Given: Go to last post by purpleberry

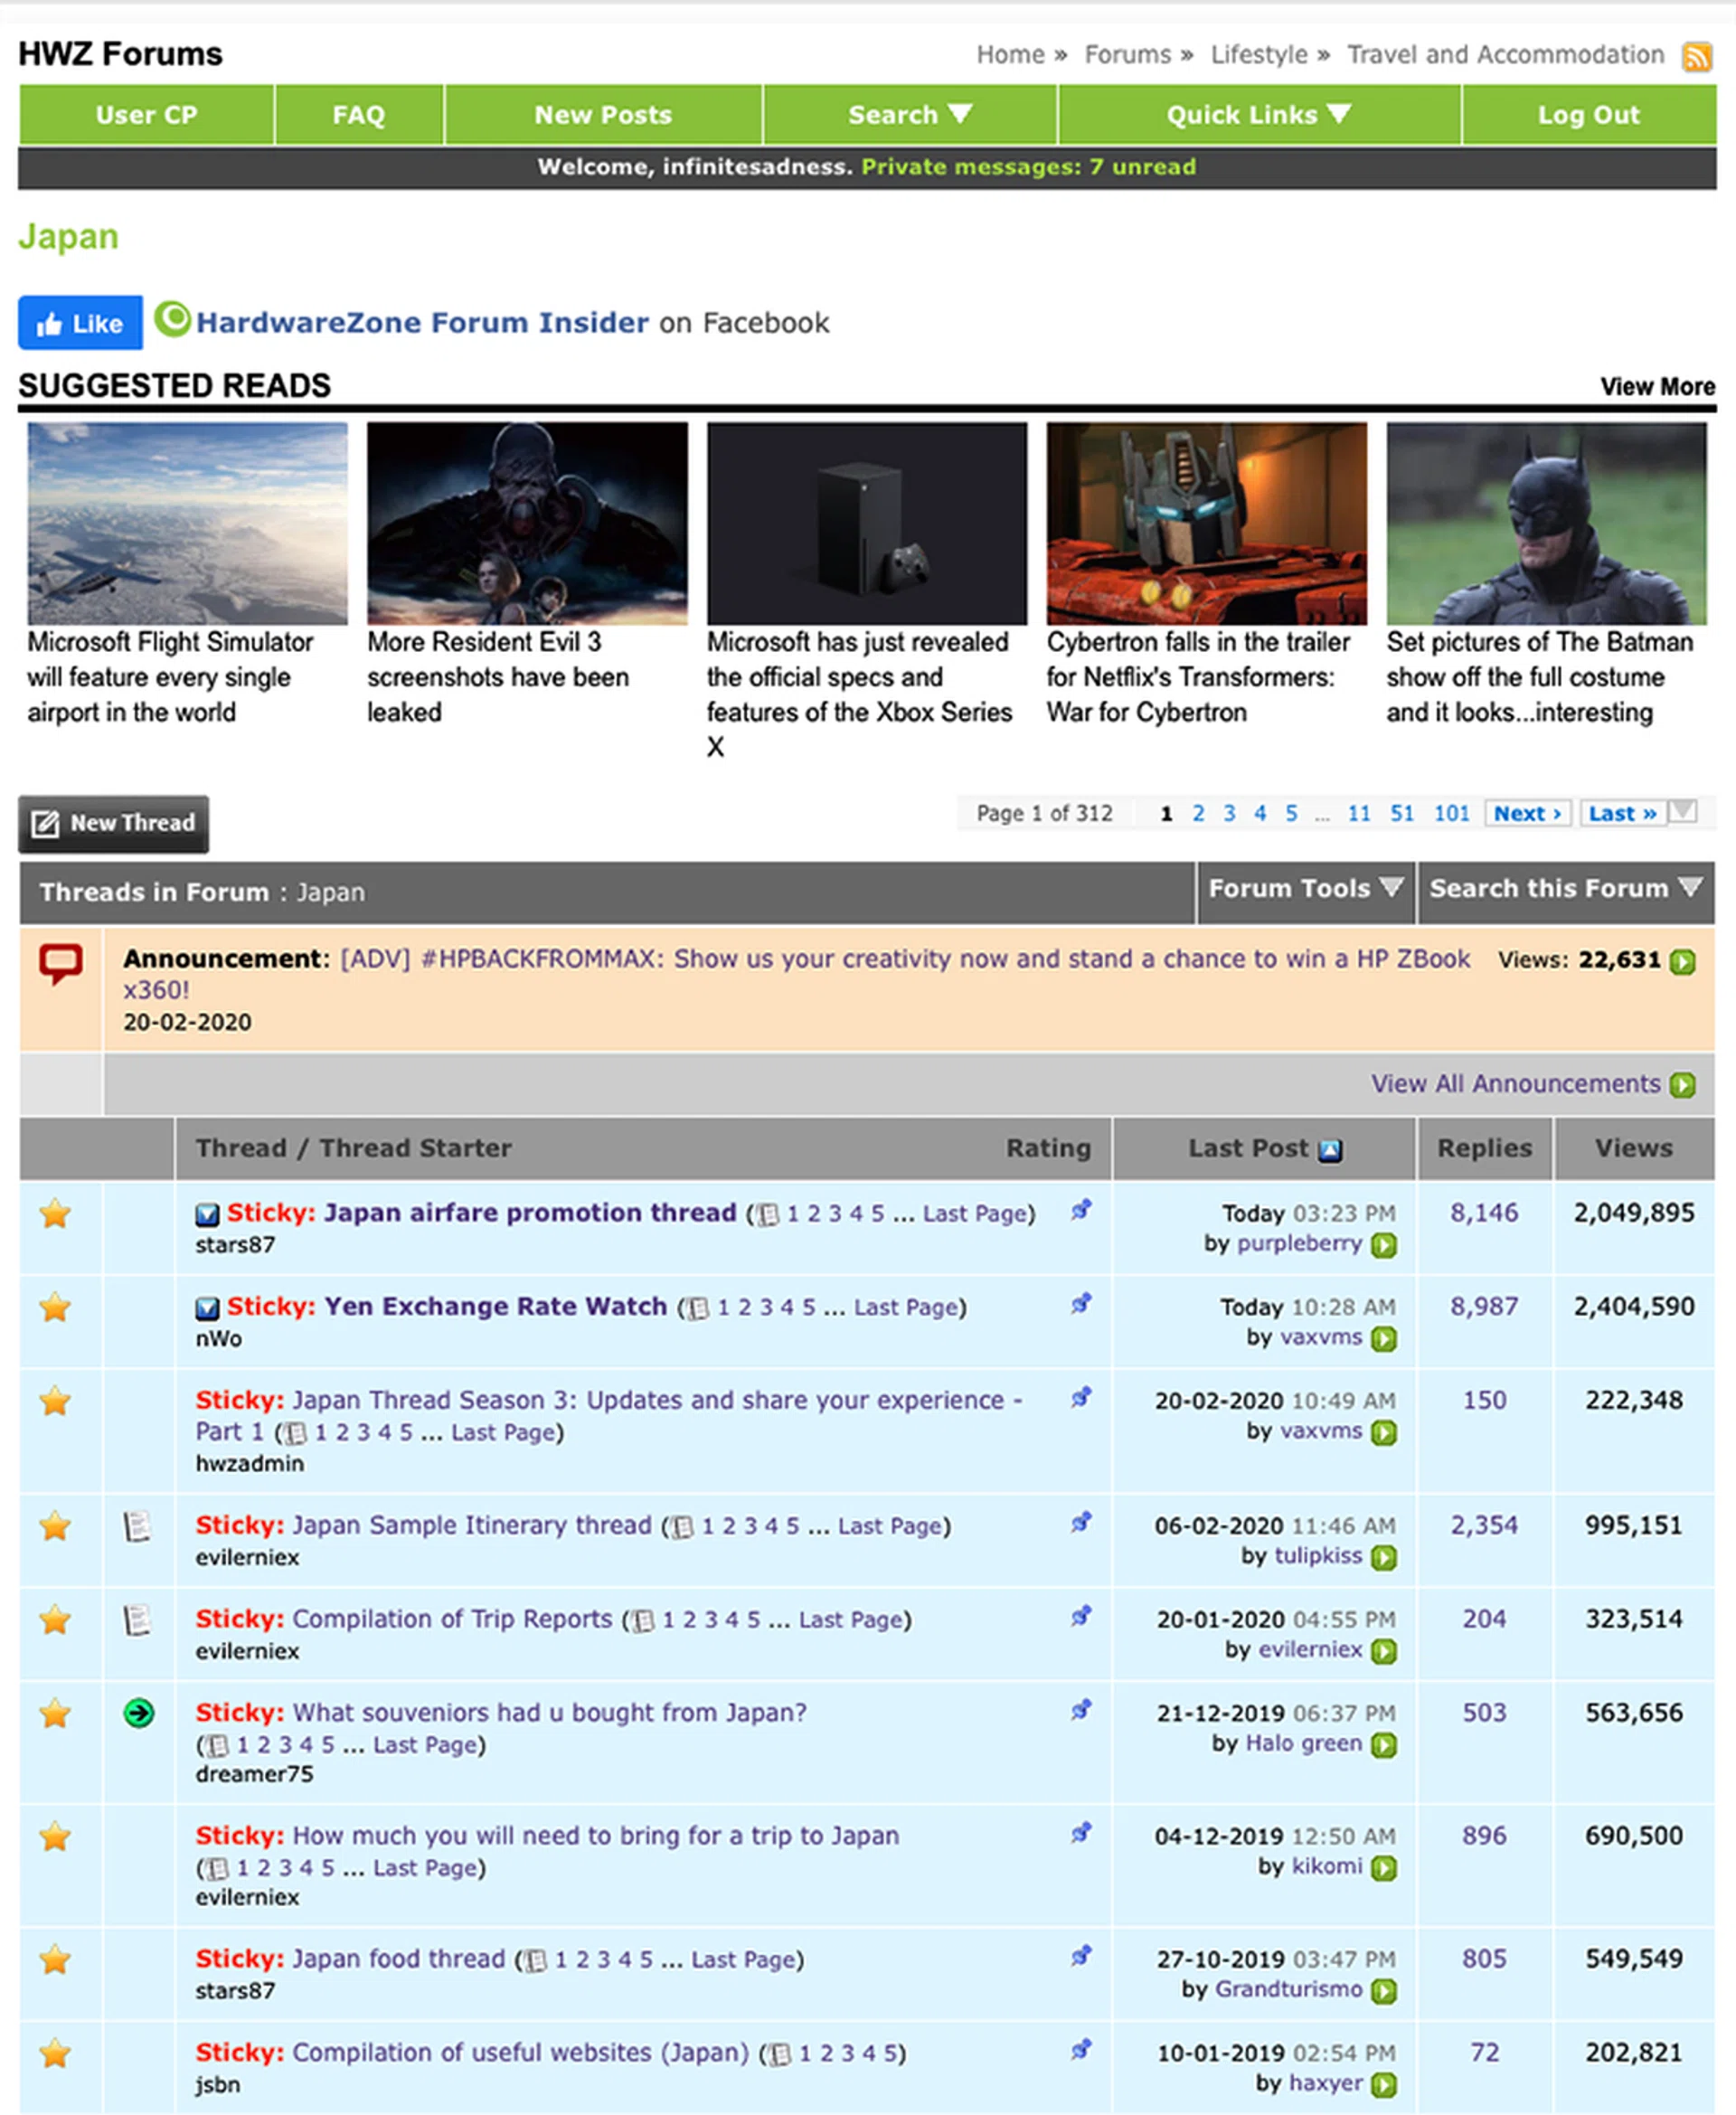Looking at the screenshot, I should point(1383,1245).
